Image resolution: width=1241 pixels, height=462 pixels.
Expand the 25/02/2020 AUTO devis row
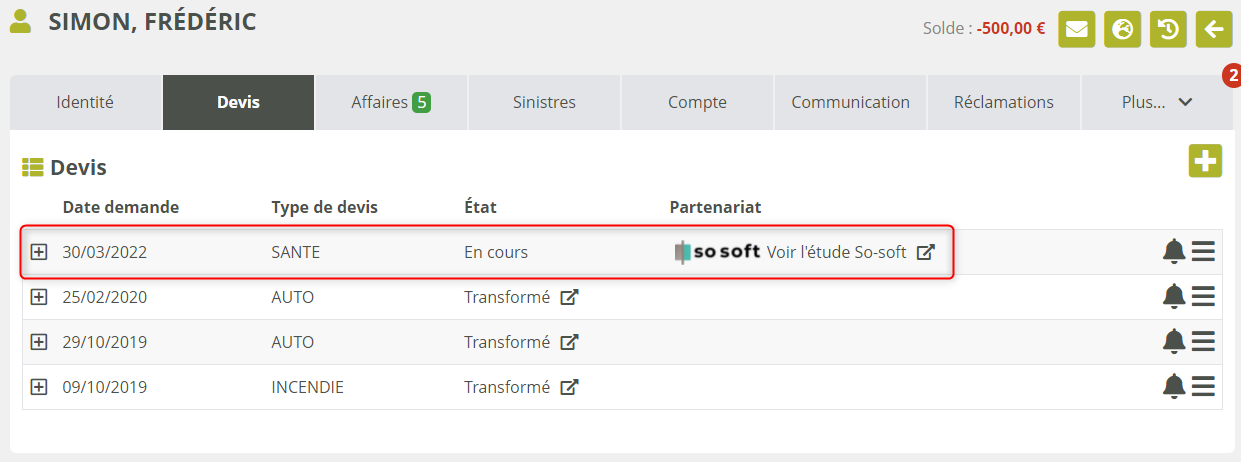pyautogui.click(x=39, y=297)
